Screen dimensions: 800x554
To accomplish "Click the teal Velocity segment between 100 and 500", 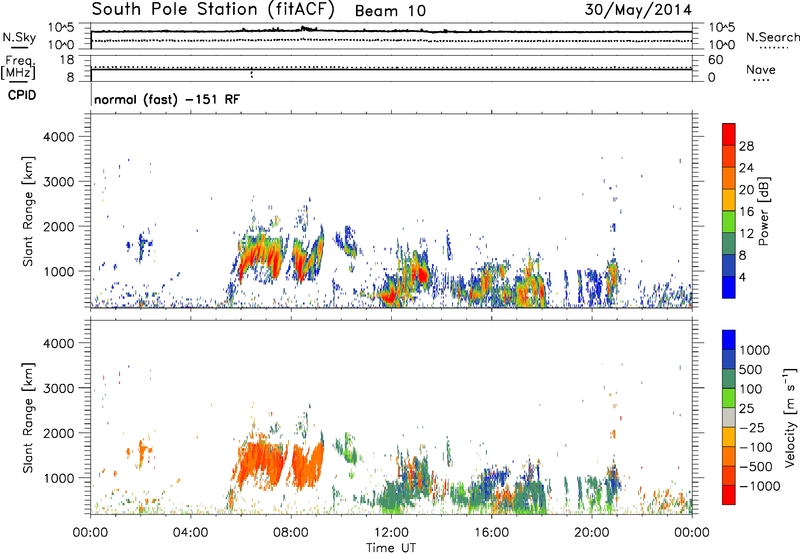I will coord(729,379).
